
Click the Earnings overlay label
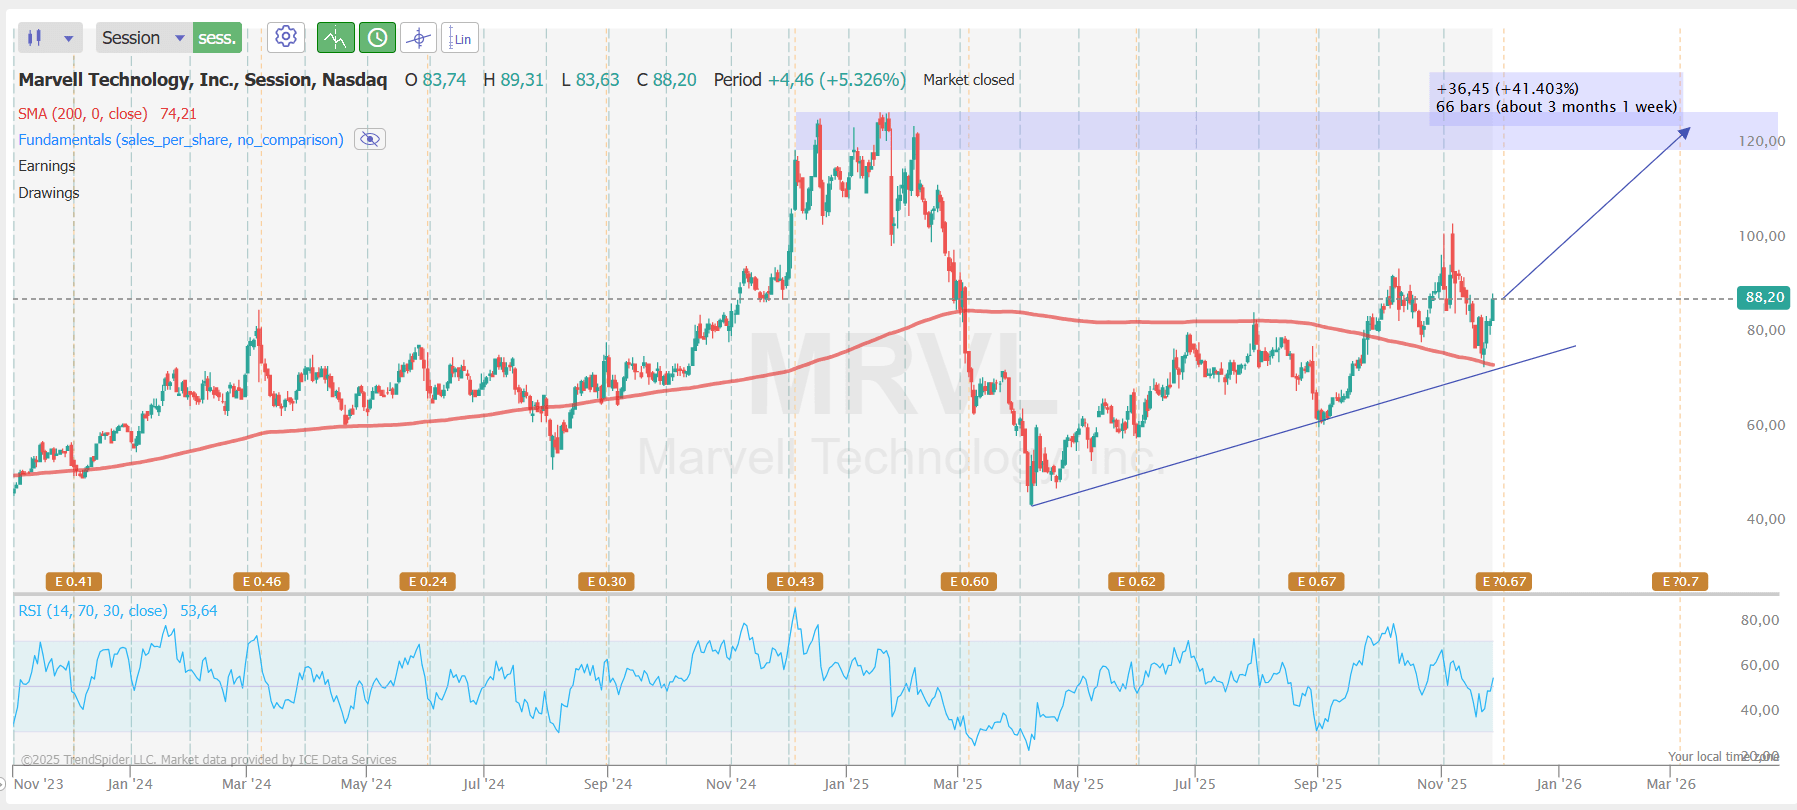[x=47, y=166]
